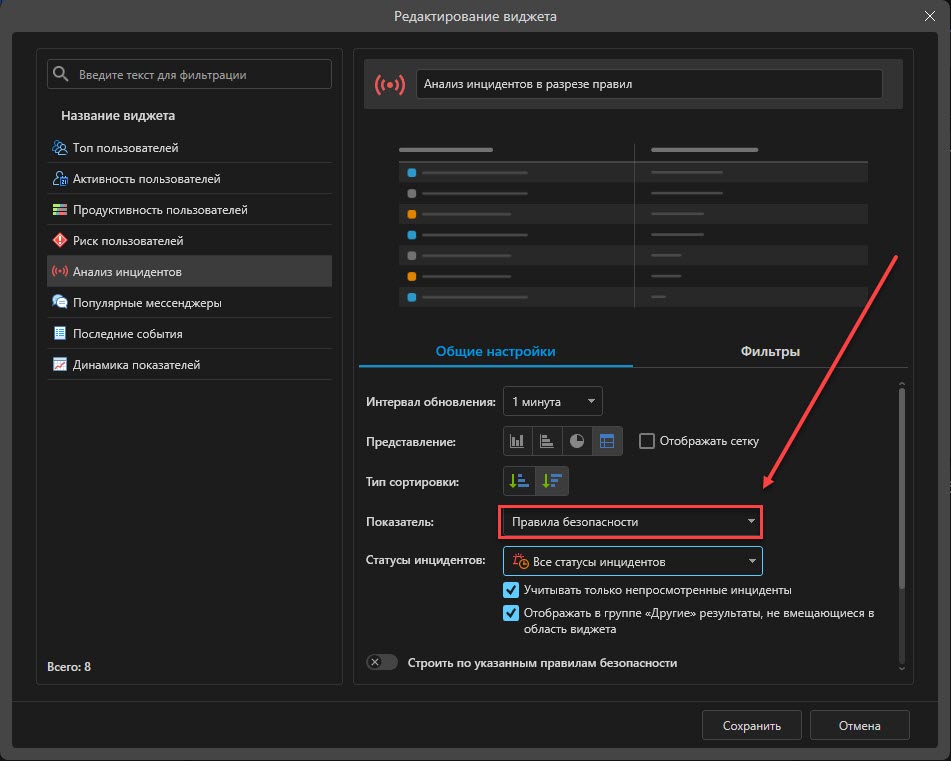Image resolution: width=951 pixels, height=761 pixels.
Task: Choose table view
Action: (607, 441)
